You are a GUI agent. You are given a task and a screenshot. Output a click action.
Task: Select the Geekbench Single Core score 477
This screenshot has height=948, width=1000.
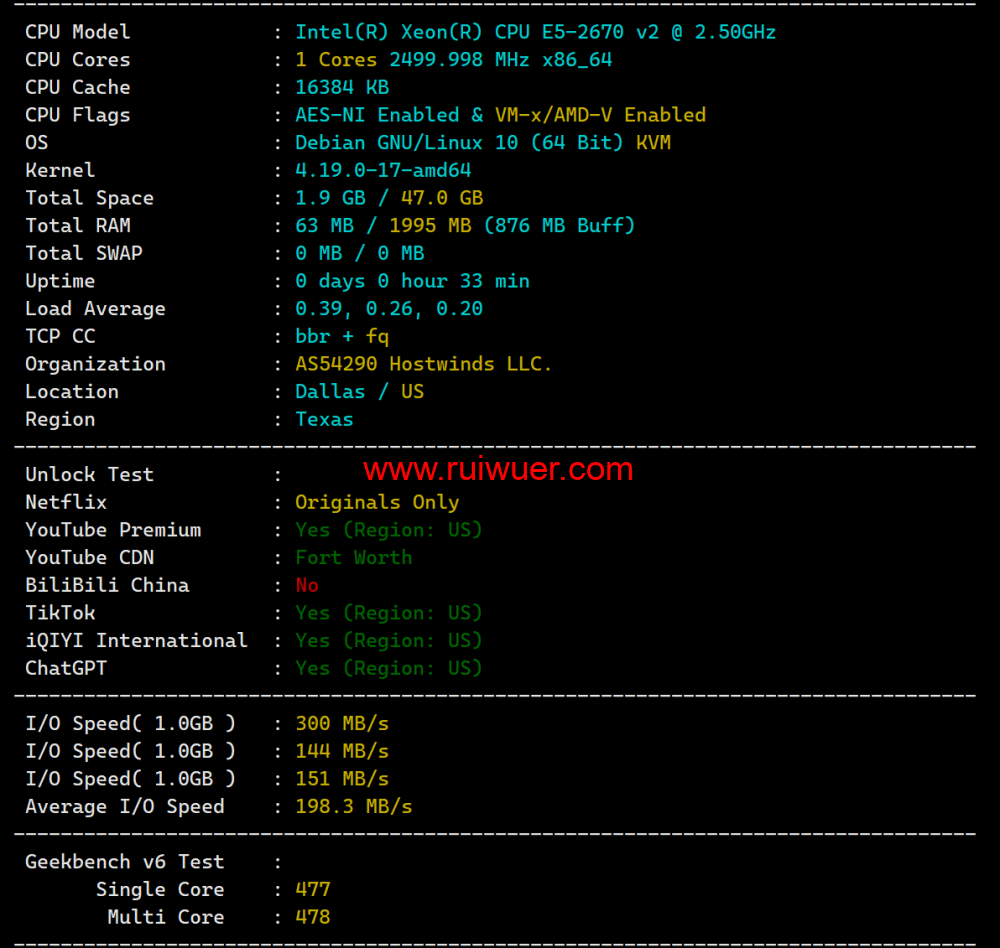click(312, 890)
